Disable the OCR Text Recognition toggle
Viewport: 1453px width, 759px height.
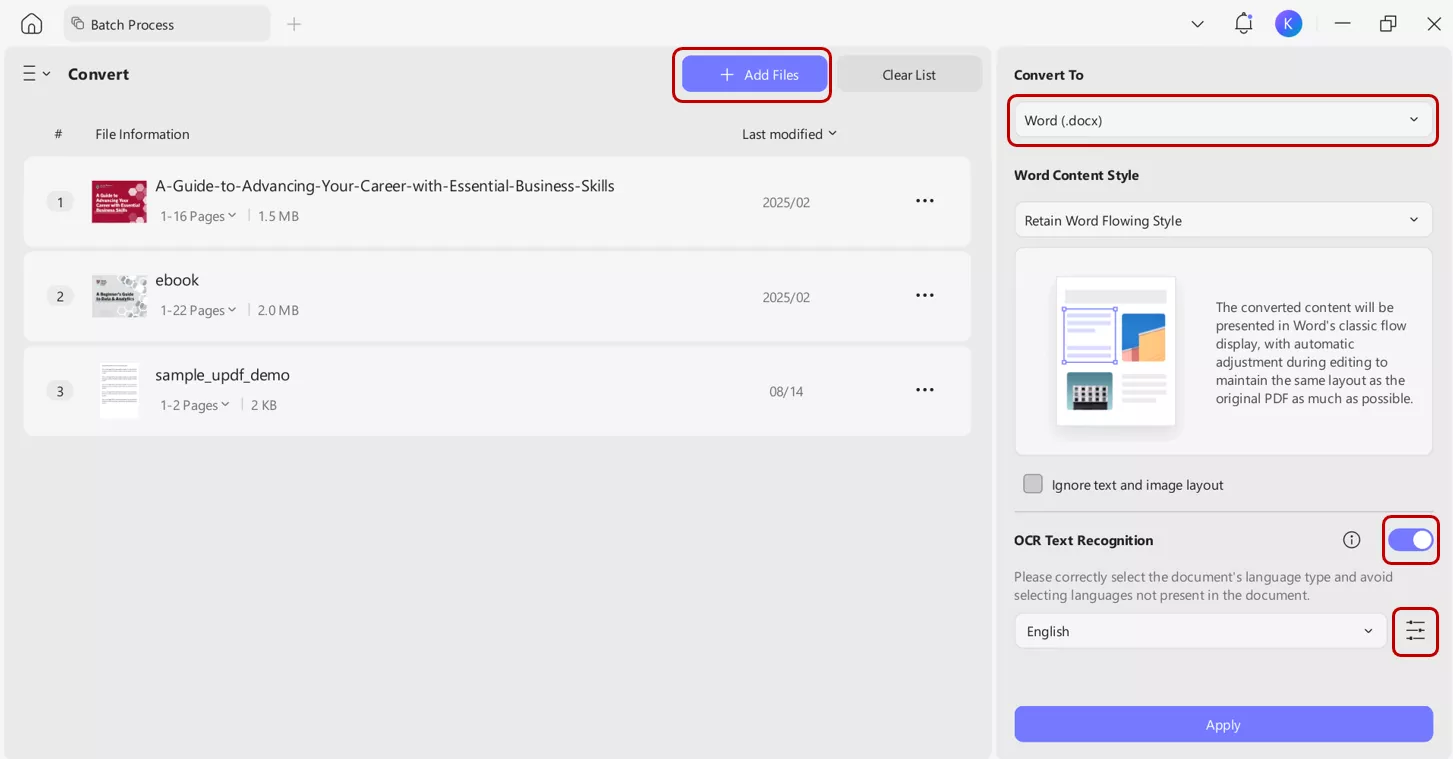click(x=1411, y=540)
